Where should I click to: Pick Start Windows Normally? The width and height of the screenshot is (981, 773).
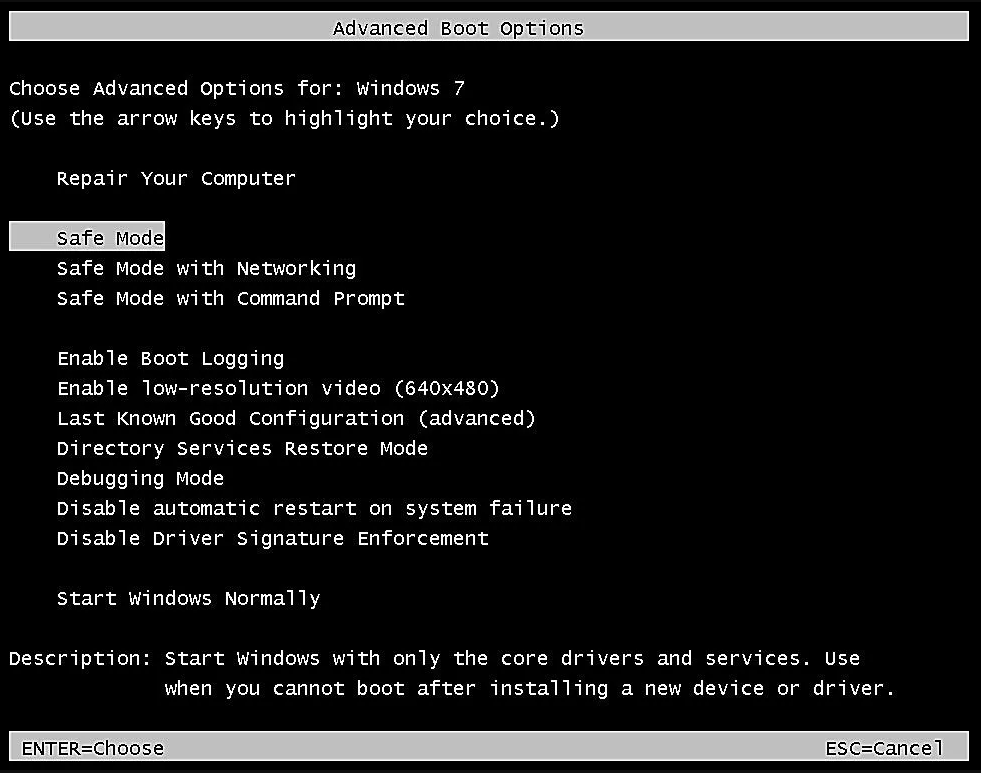(x=188, y=598)
